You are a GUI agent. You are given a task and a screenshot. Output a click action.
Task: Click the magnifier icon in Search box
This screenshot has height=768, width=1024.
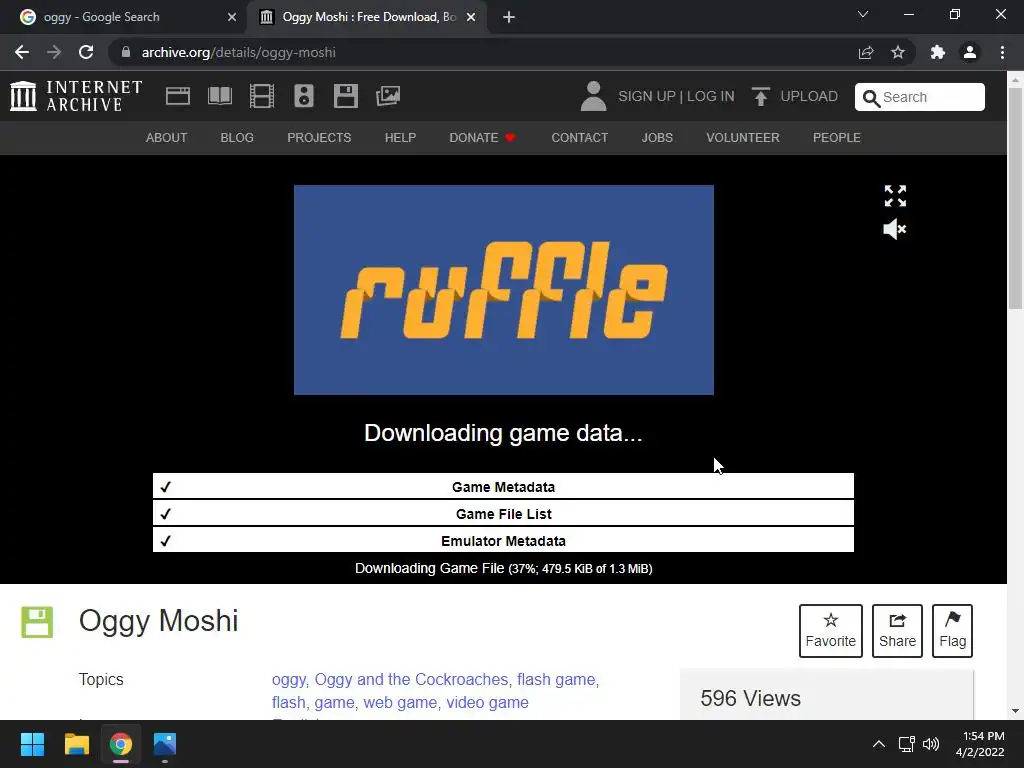point(871,98)
